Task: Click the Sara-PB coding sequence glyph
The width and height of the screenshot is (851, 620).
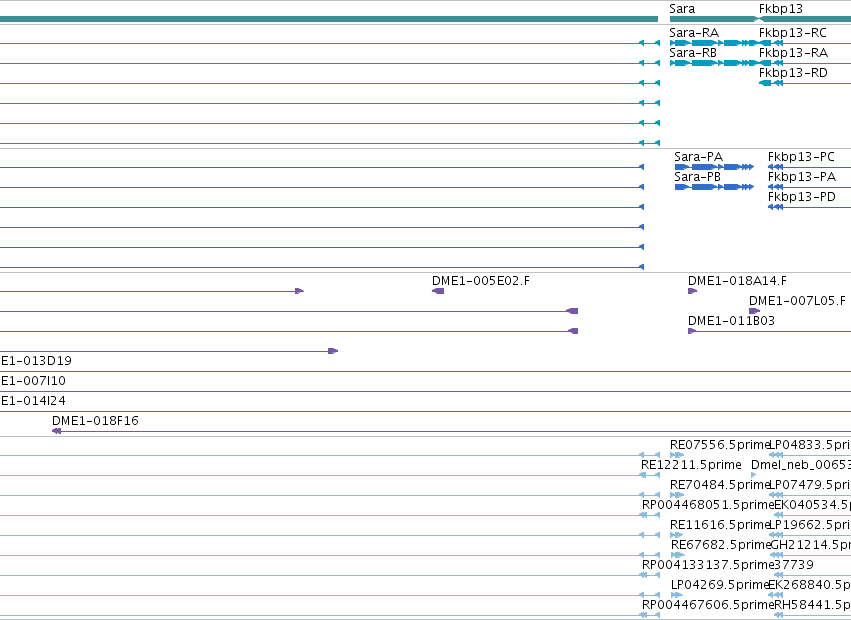Action: point(714,187)
